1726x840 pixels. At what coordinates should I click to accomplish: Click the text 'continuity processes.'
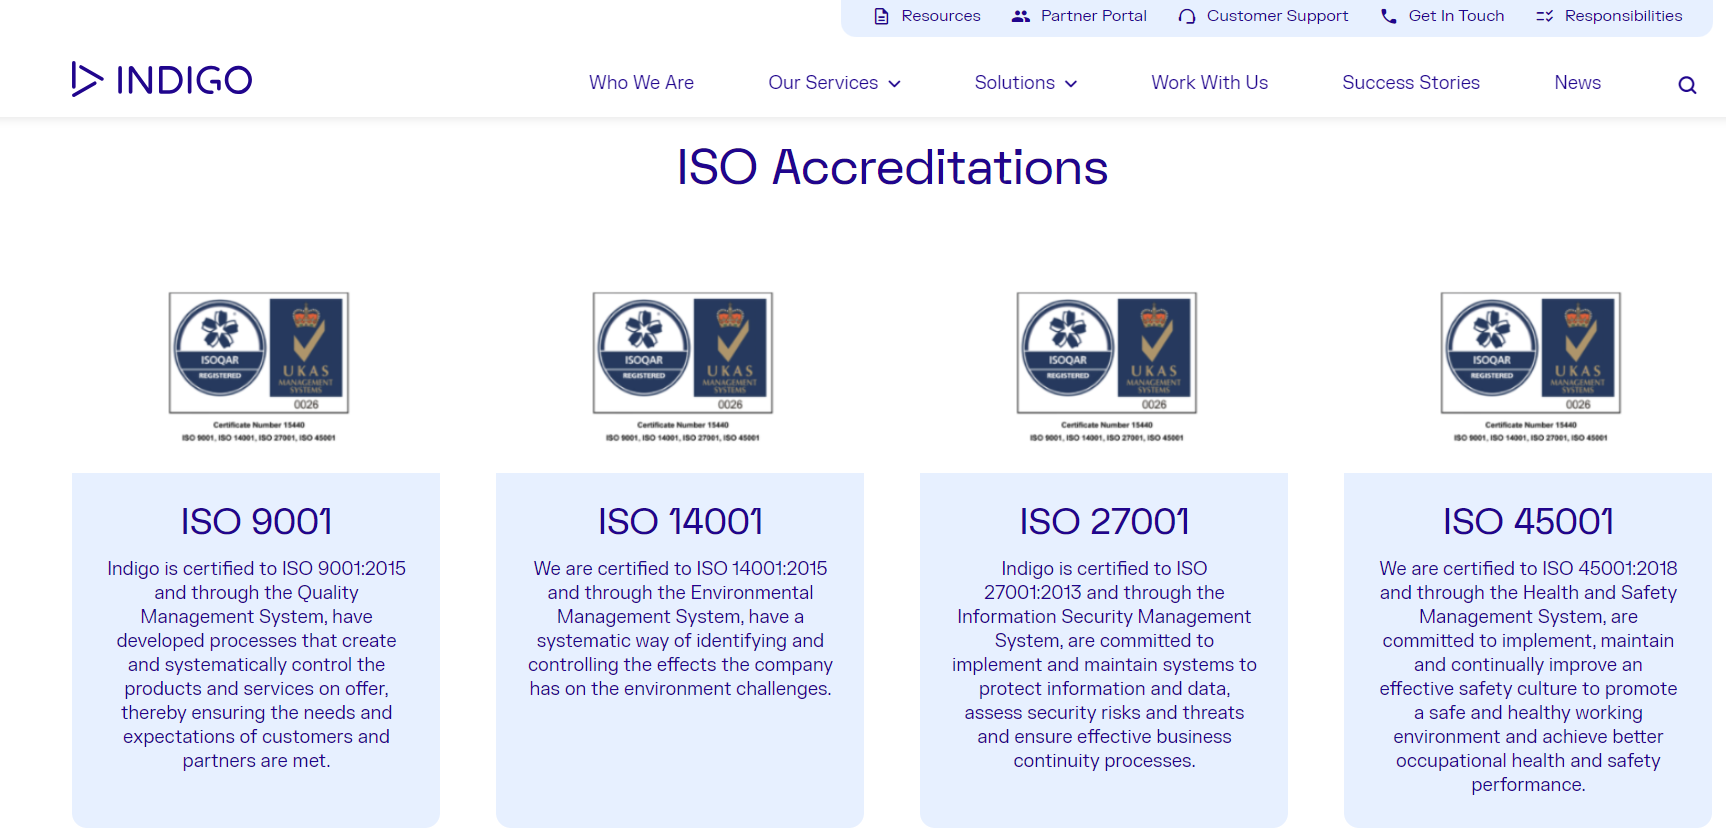1104,760
